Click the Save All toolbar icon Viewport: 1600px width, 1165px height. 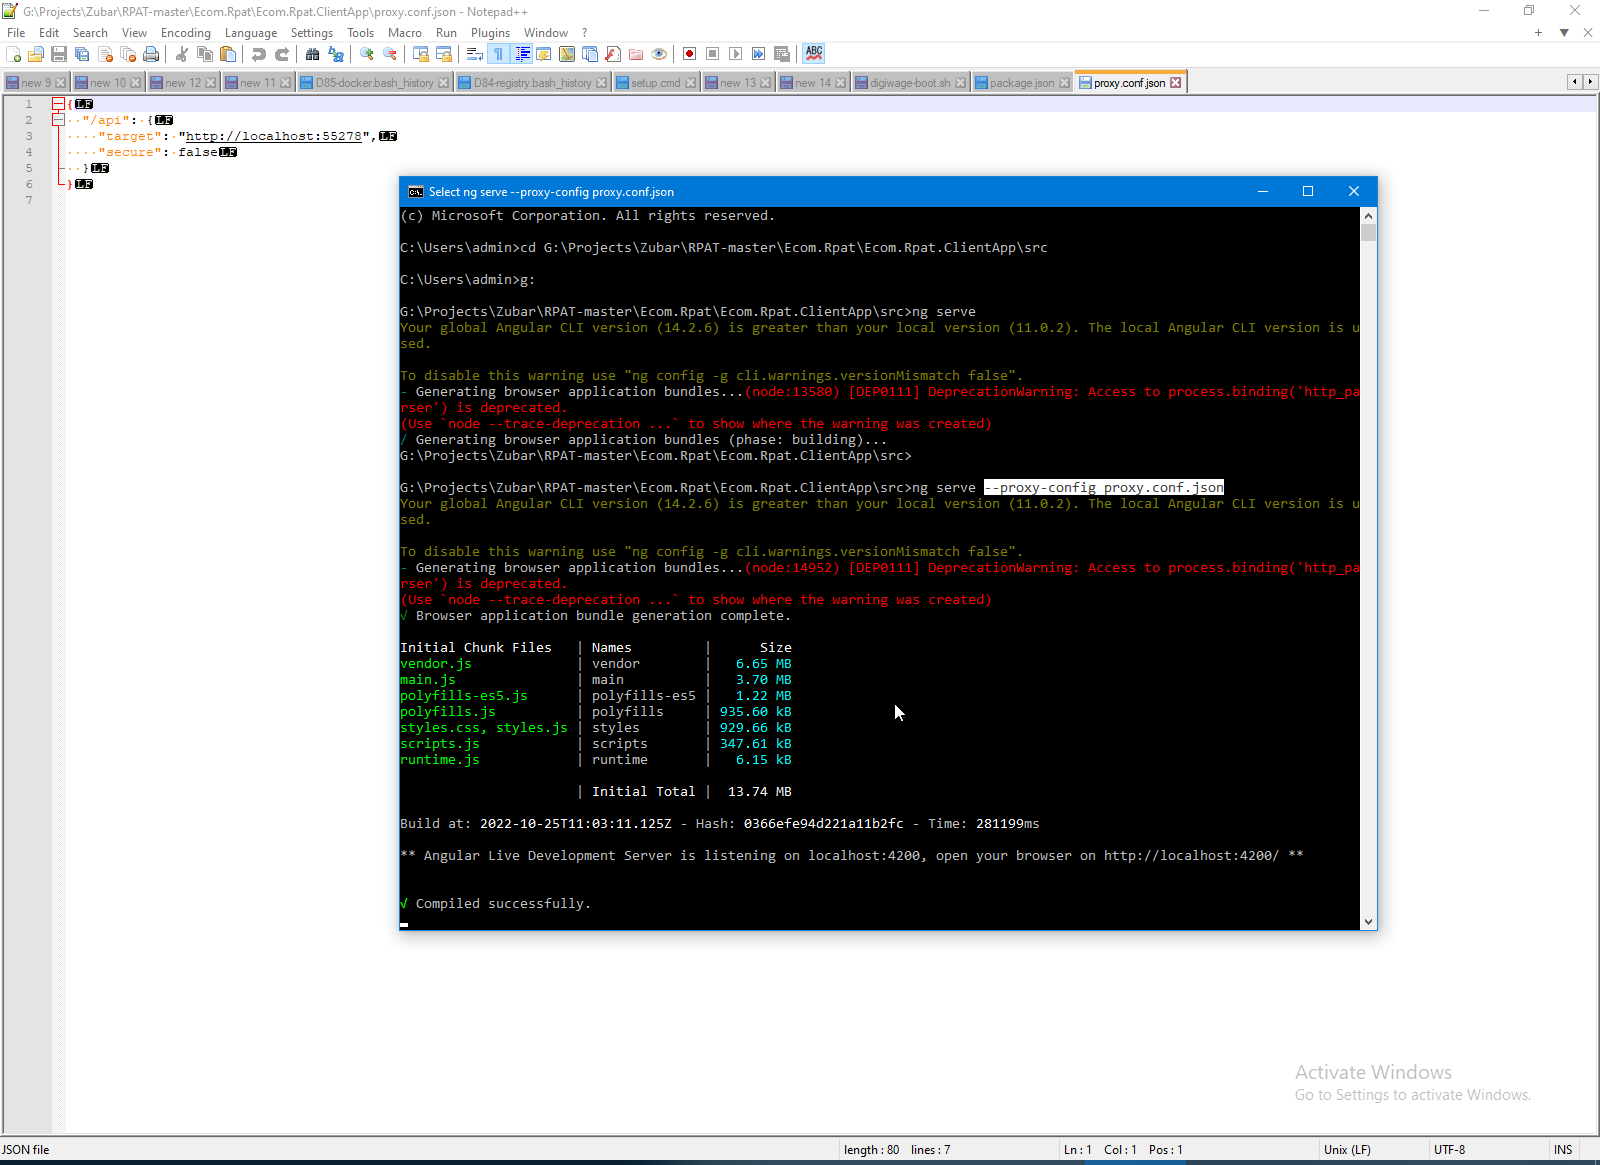(82, 54)
